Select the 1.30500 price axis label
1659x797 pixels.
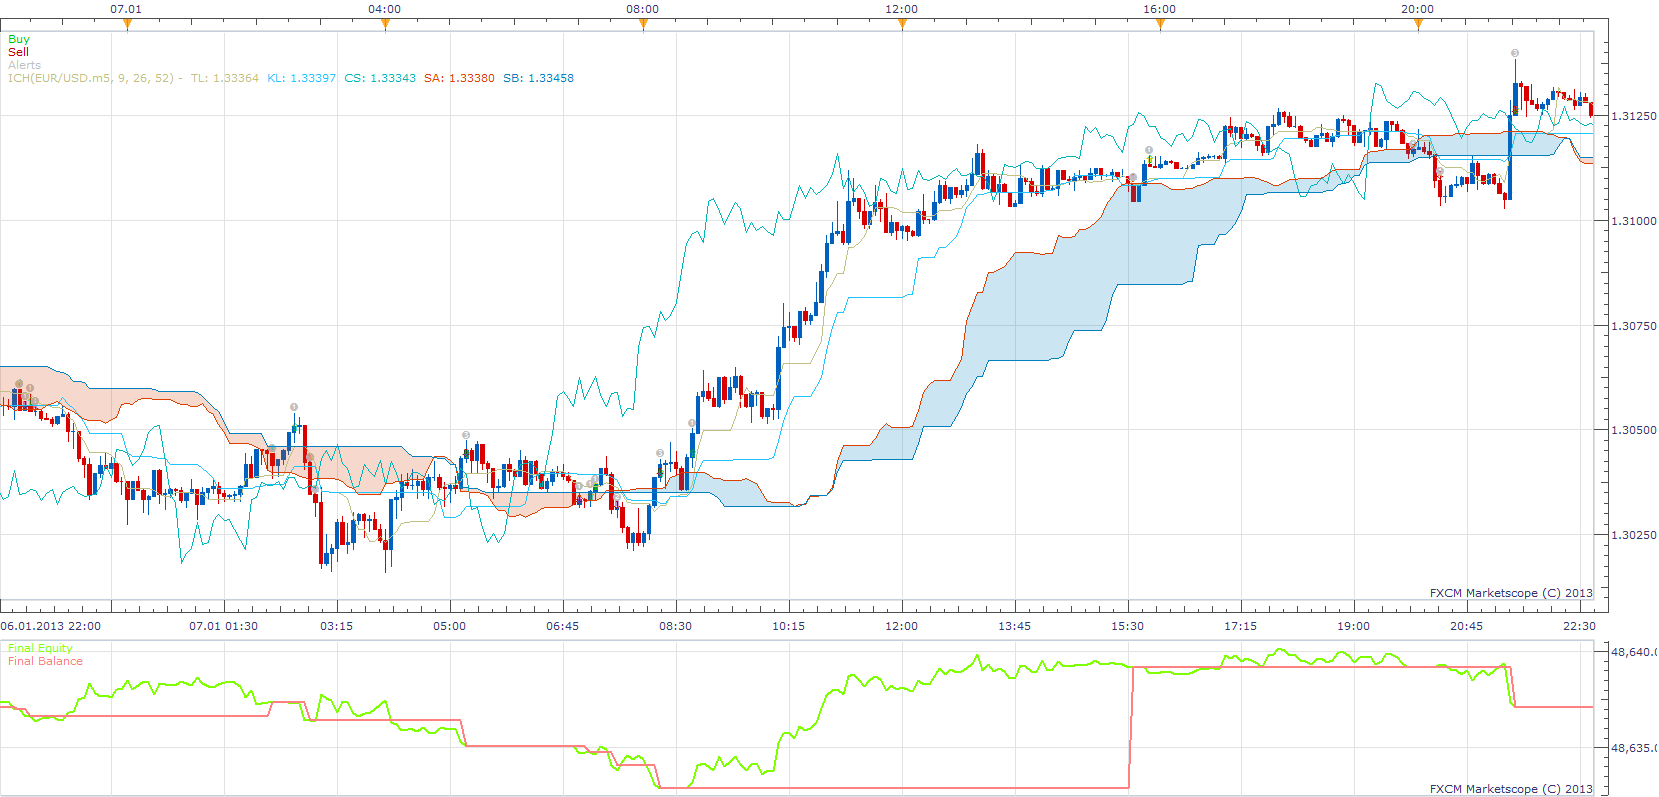point(1633,430)
